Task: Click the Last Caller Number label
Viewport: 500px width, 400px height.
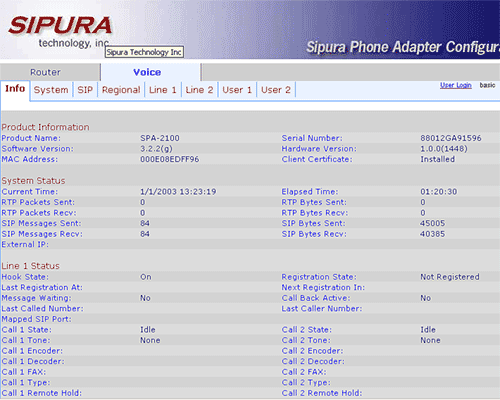Action: point(322,309)
